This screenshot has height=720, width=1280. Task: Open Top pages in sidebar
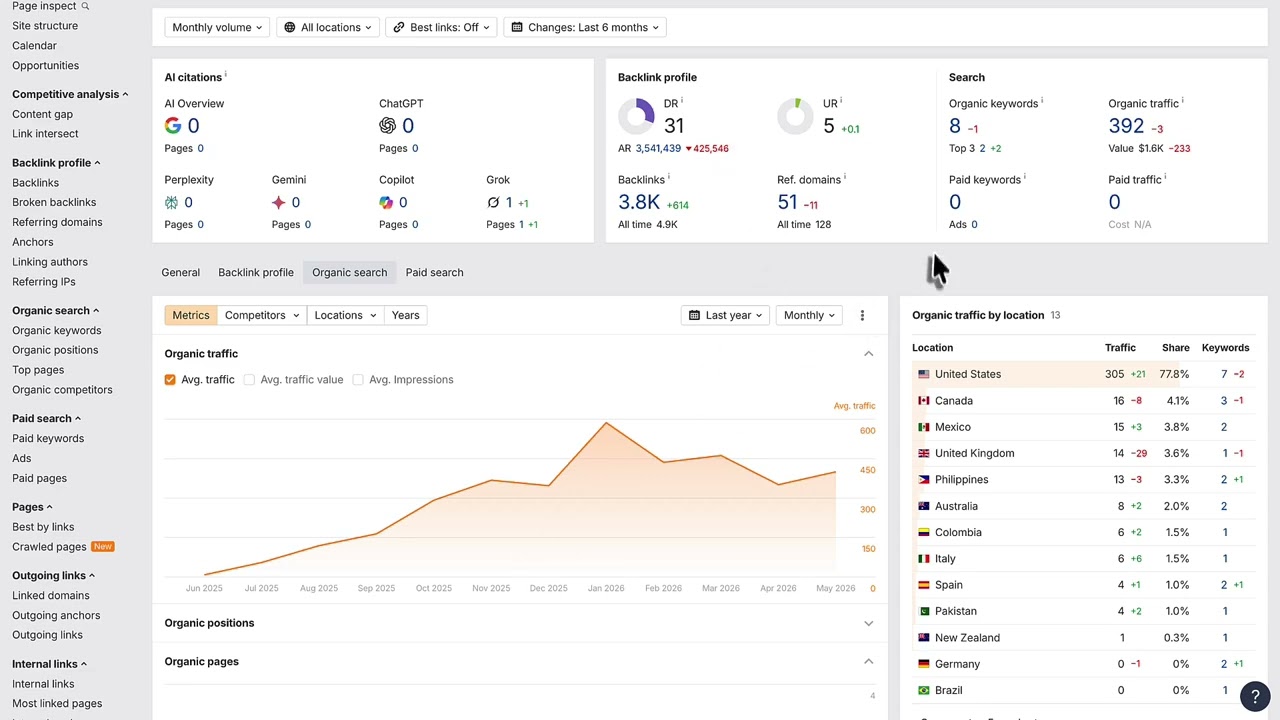(x=38, y=370)
